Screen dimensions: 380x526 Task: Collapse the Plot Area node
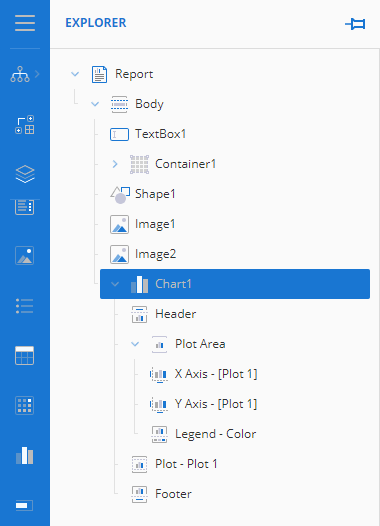pyautogui.click(x=135, y=344)
